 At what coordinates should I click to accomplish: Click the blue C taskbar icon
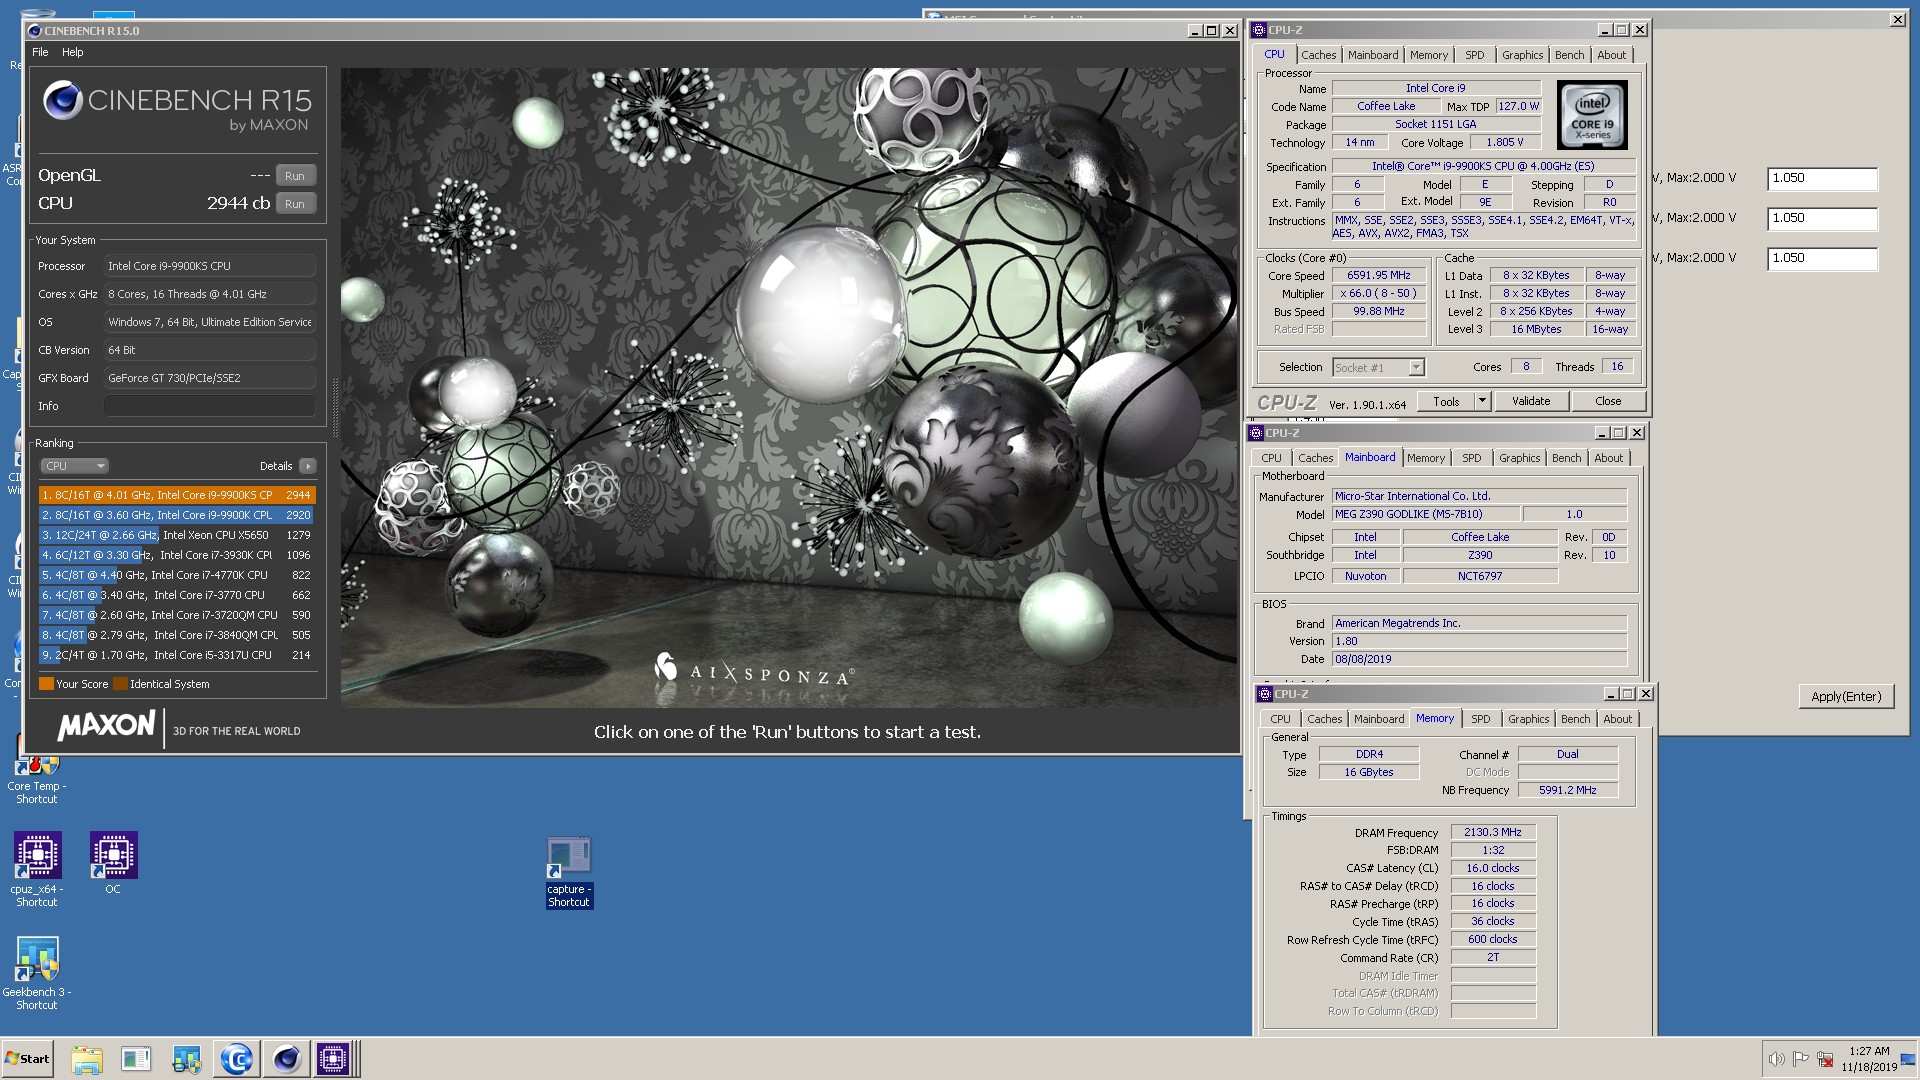coord(237,1059)
